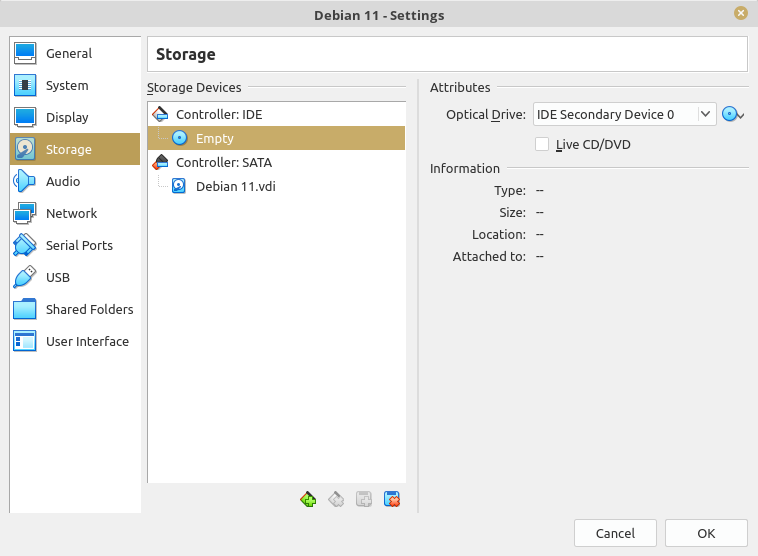Confirm settings with OK
The image size is (758, 556).
tap(706, 533)
